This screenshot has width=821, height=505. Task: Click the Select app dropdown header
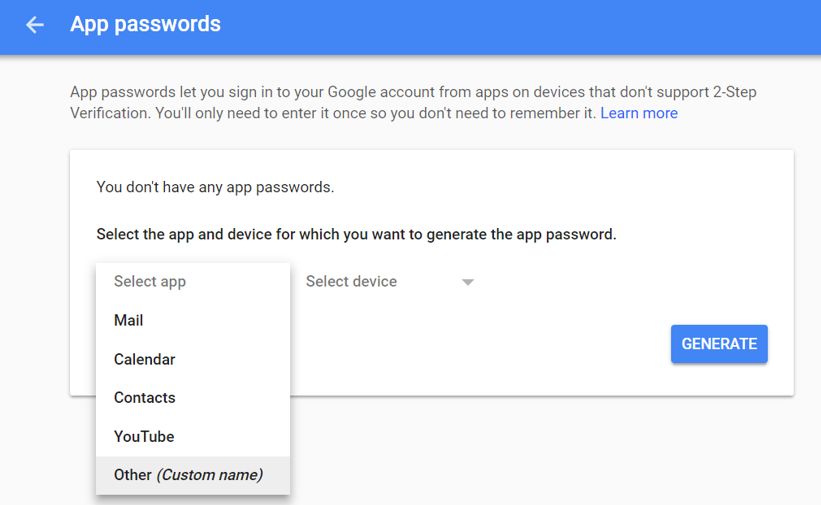[x=150, y=282]
